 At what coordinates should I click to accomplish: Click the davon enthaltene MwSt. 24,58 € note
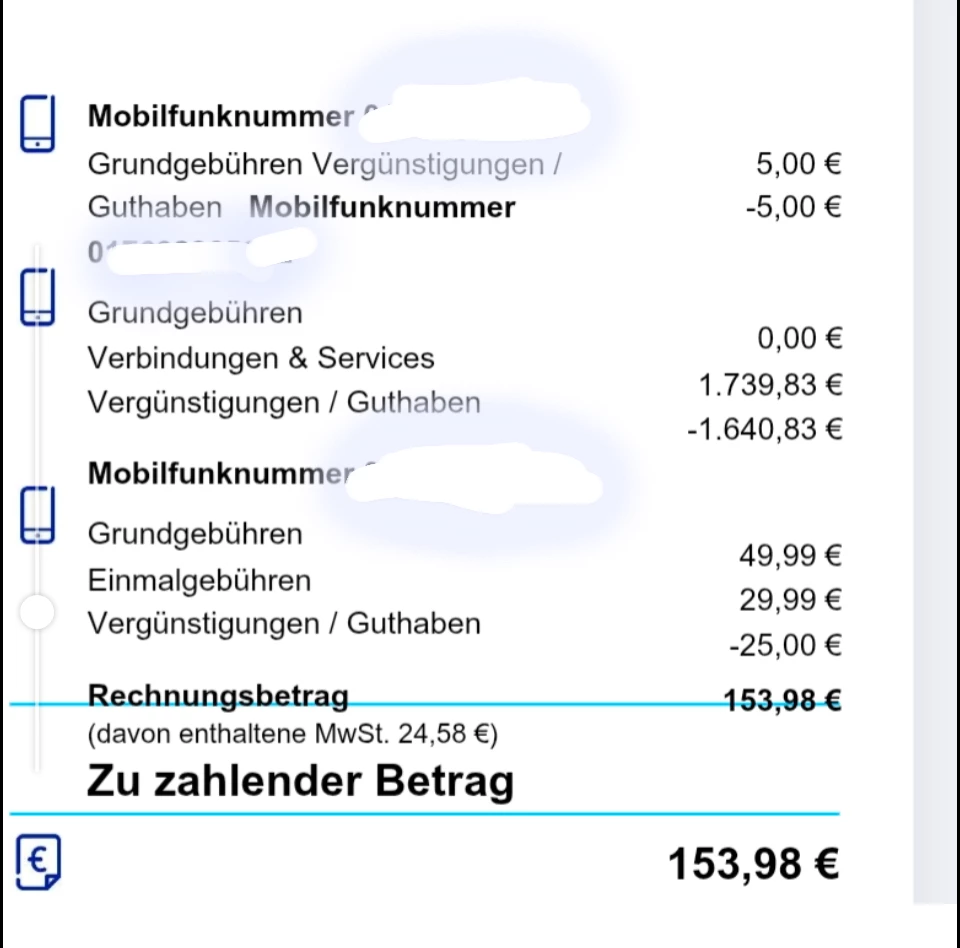pos(292,735)
